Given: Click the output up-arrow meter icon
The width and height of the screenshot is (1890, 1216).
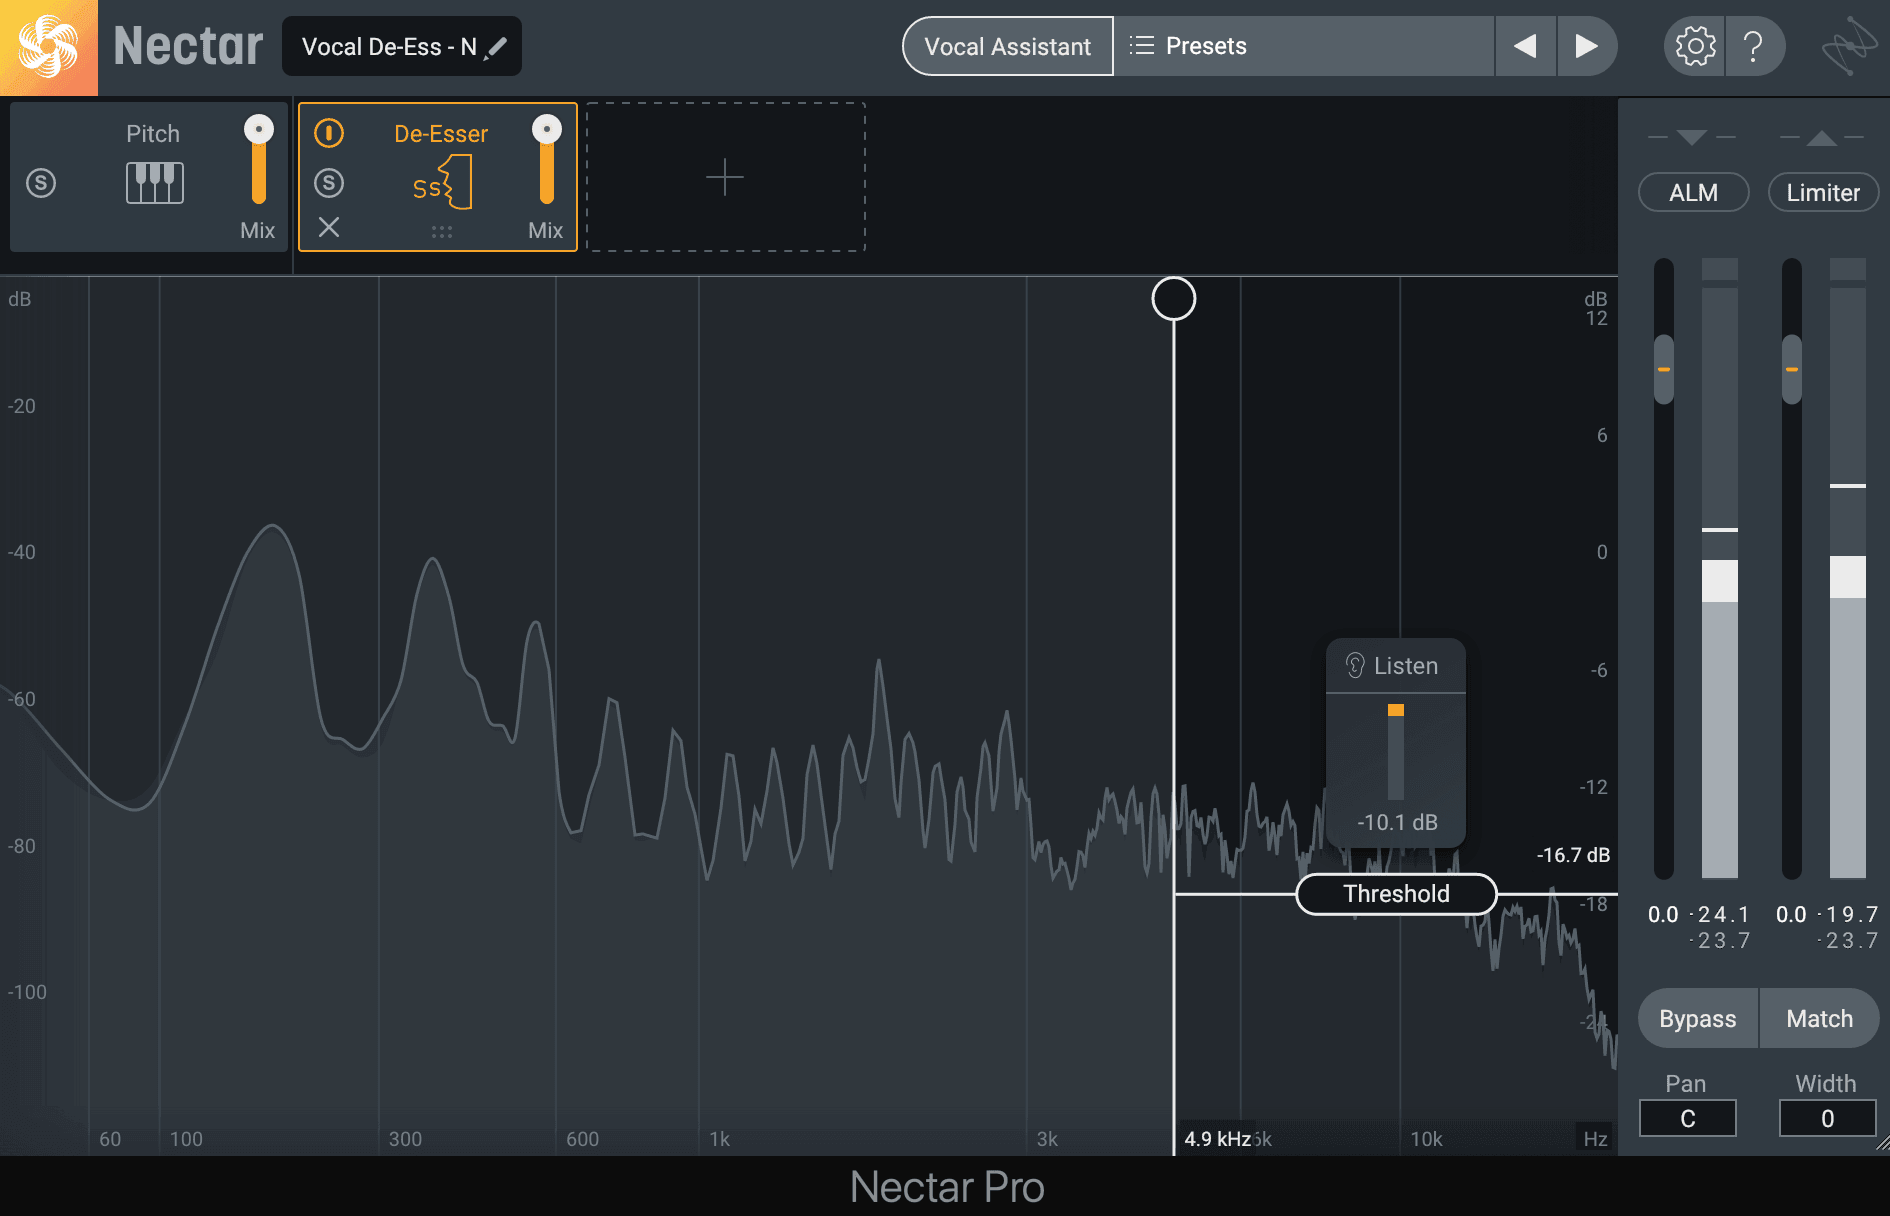Looking at the screenshot, I should coord(1822,137).
